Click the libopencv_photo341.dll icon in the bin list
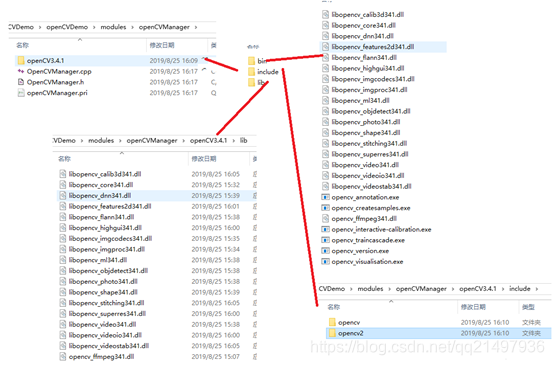 tap(325, 122)
